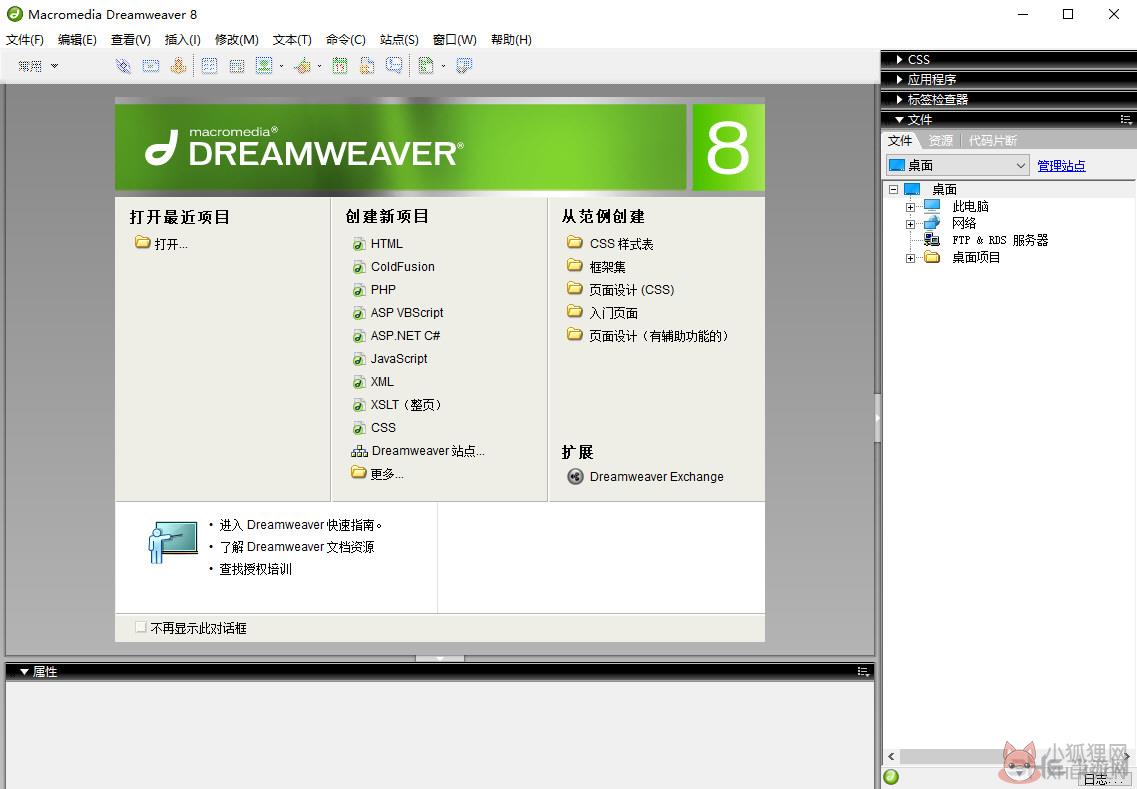Open the Media icon dropdown arrow
Screen dimensions: 1137x789
(319, 67)
